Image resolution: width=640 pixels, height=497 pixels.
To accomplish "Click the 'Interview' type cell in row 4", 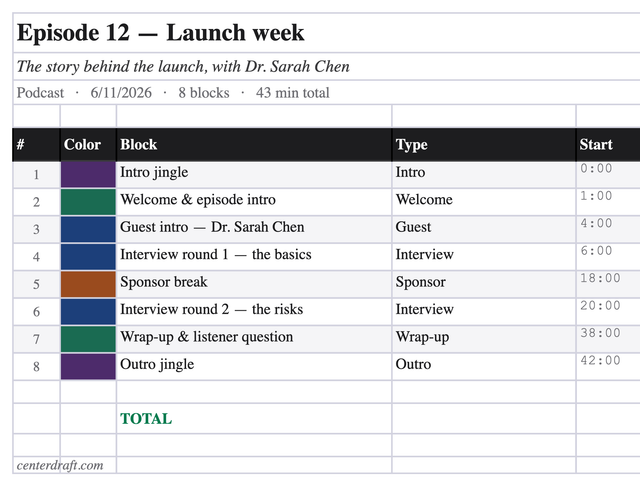I will [x=484, y=257].
